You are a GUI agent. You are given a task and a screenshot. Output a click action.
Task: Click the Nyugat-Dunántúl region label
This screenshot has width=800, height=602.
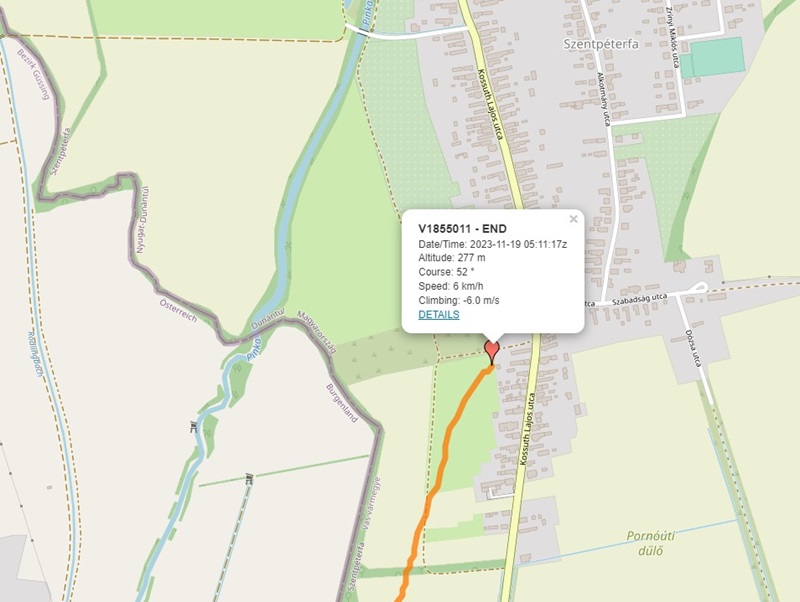[x=142, y=220]
